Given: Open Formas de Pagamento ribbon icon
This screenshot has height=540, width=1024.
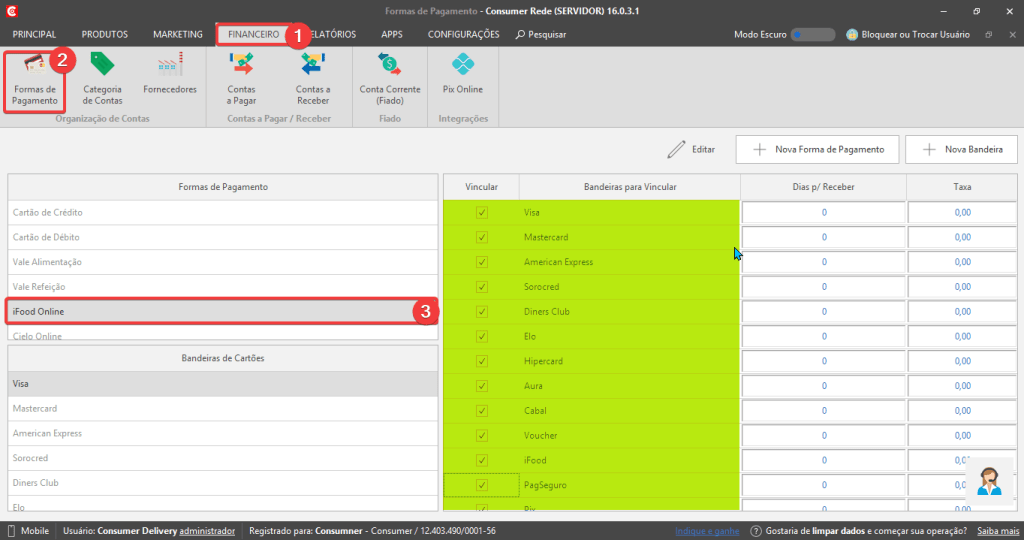Looking at the screenshot, I should [x=35, y=80].
